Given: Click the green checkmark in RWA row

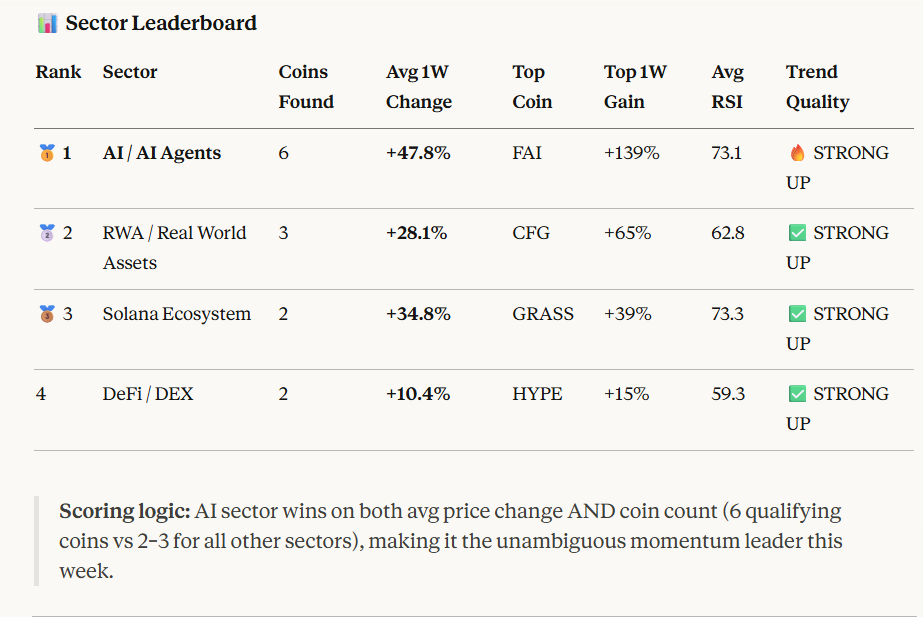Looking at the screenshot, I should [797, 234].
